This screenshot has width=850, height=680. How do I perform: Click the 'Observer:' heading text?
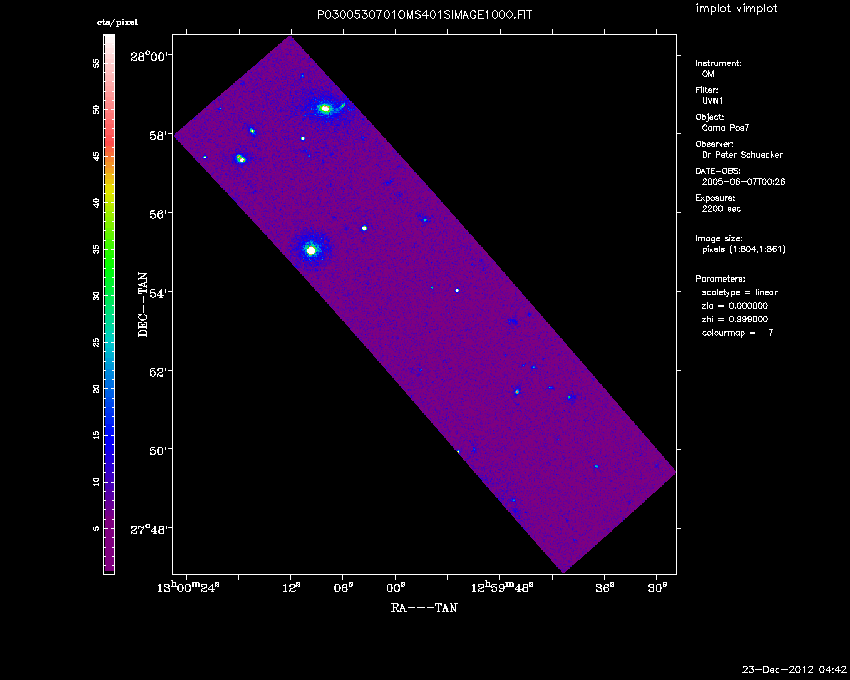click(x=714, y=144)
